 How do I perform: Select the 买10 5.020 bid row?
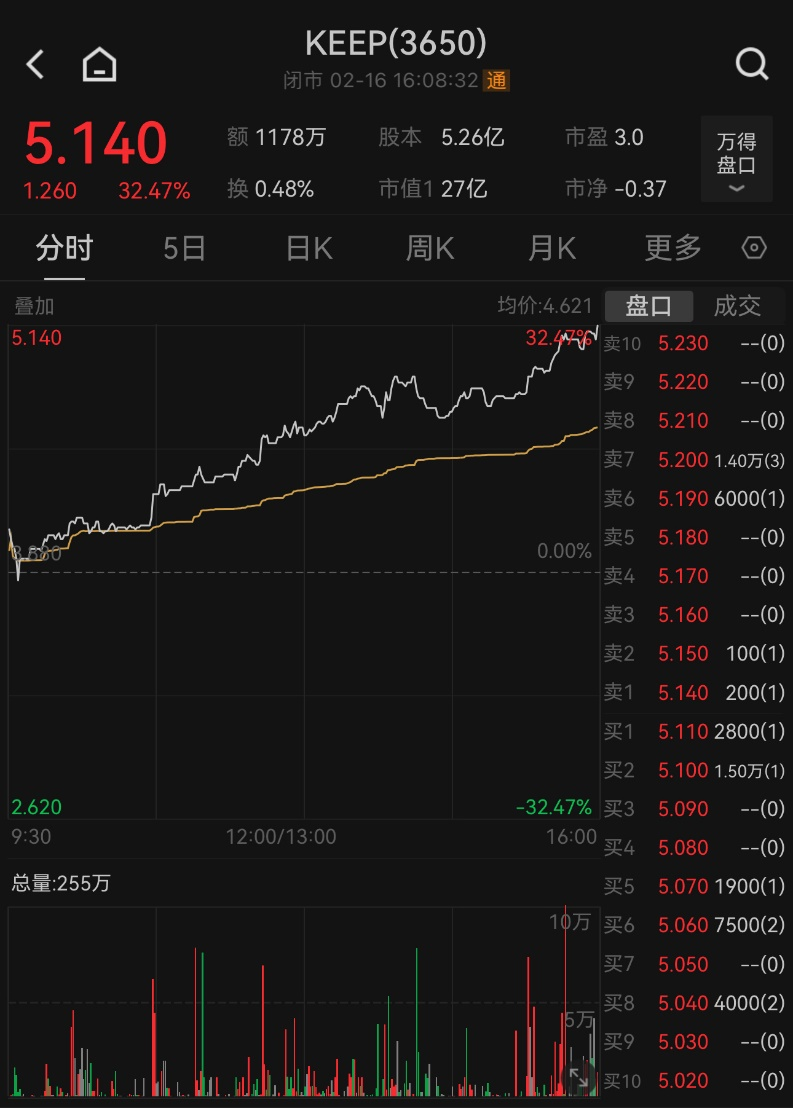[x=694, y=1081]
